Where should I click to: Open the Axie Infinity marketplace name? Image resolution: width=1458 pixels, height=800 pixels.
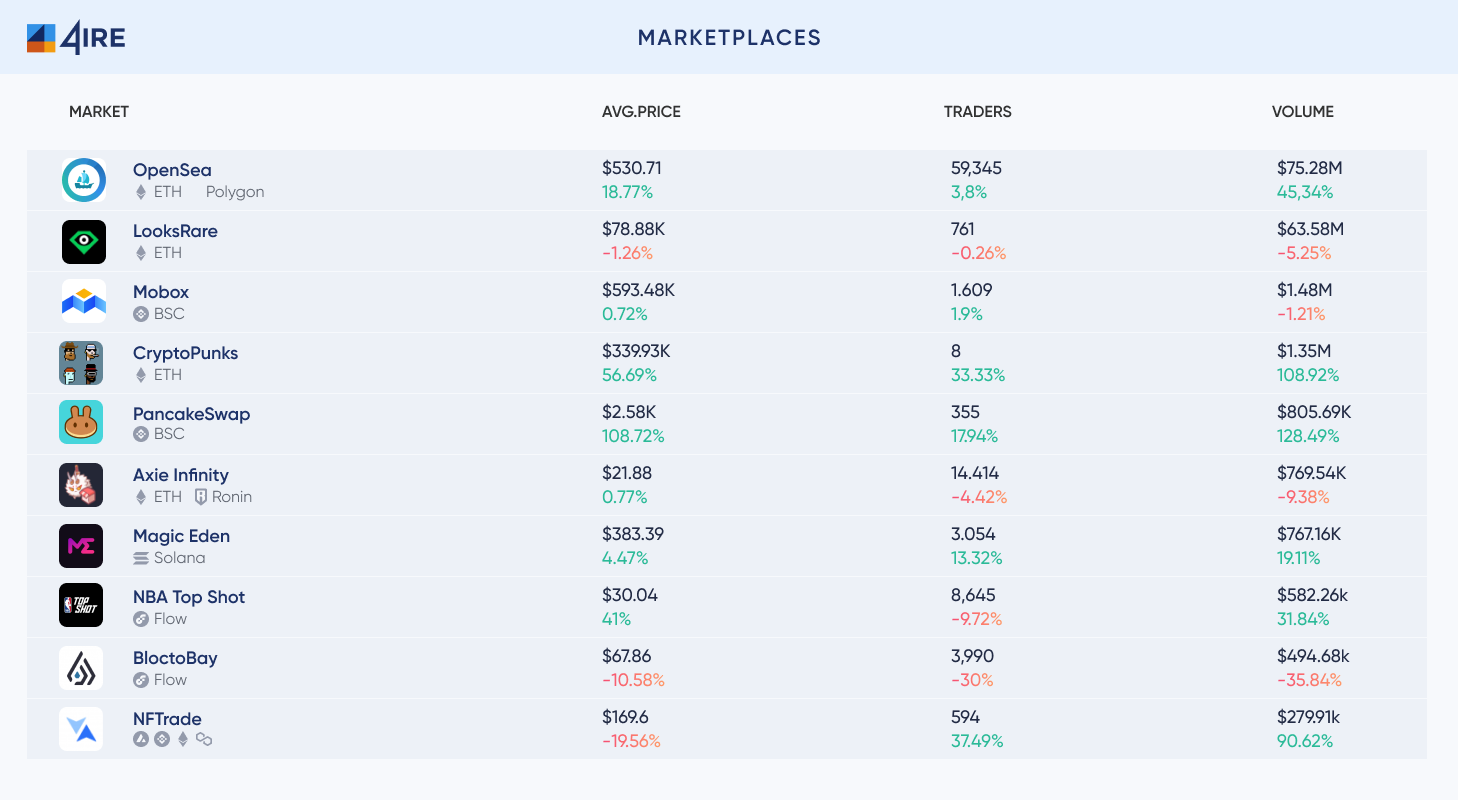181,475
